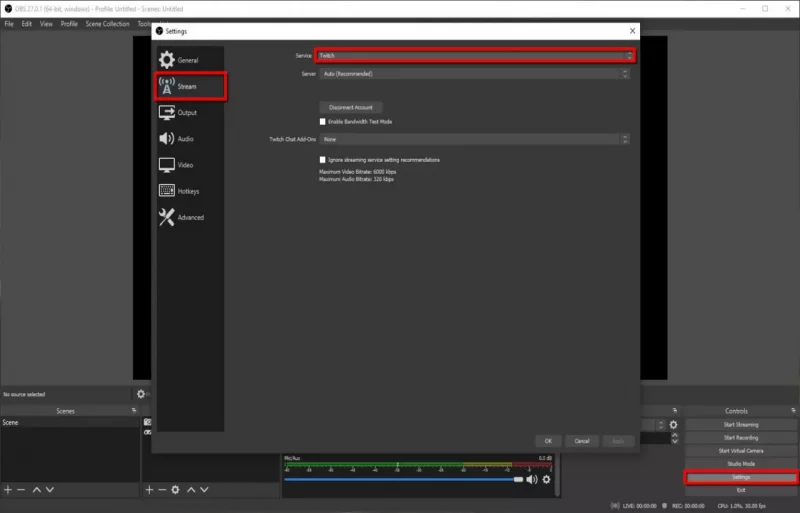
Task: Expand the Service dropdown showing Twitch
Action: click(474, 56)
